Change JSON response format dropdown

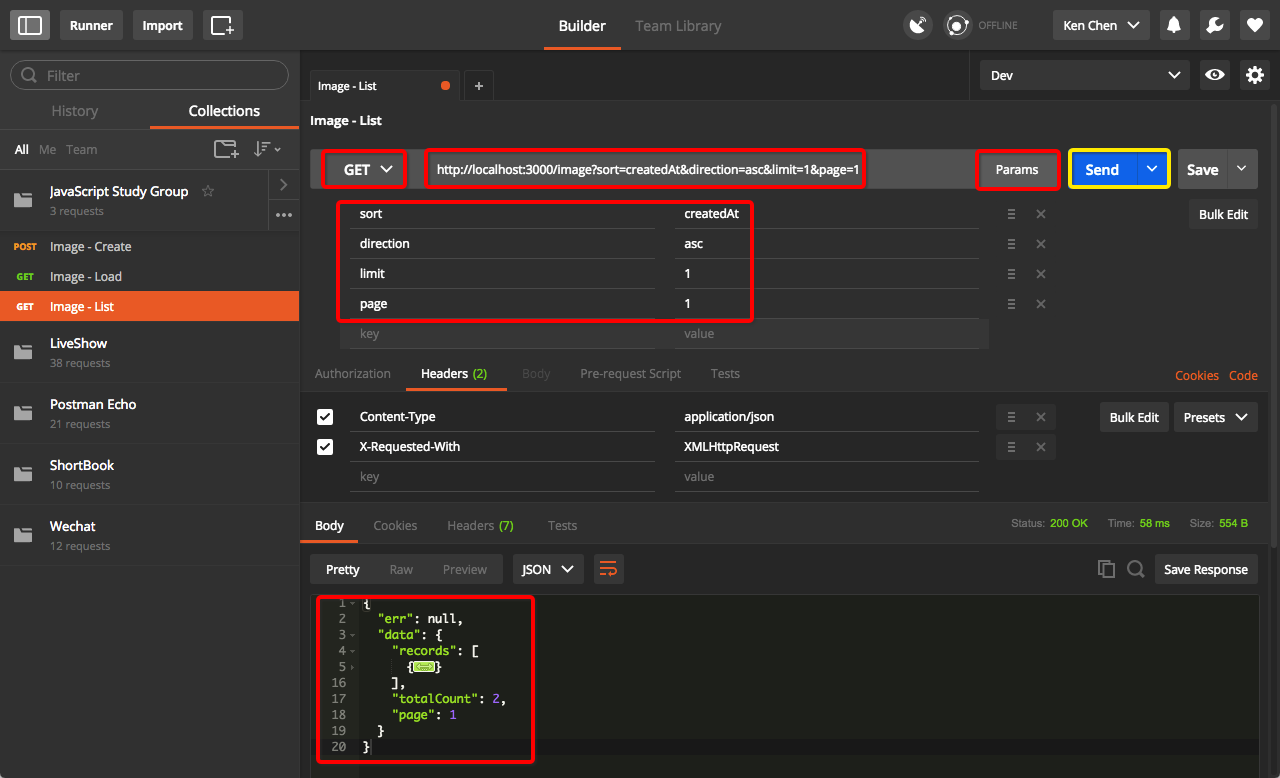click(x=548, y=569)
